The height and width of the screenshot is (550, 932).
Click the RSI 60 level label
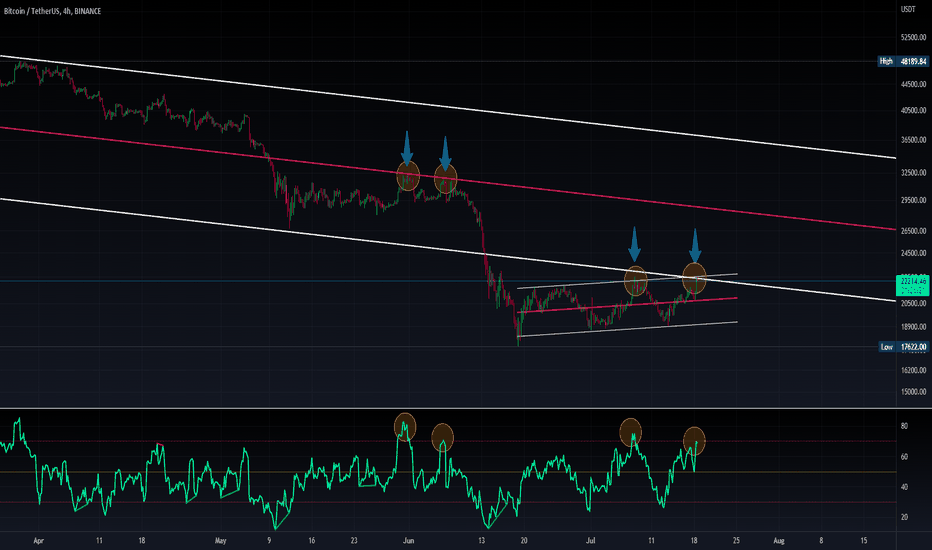coord(904,457)
